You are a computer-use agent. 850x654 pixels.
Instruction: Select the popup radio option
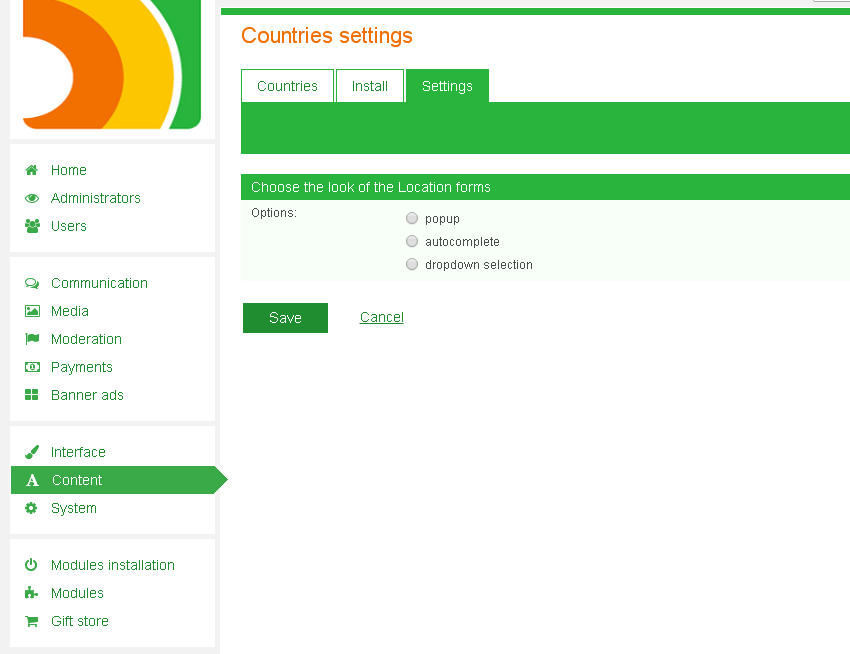[412, 218]
